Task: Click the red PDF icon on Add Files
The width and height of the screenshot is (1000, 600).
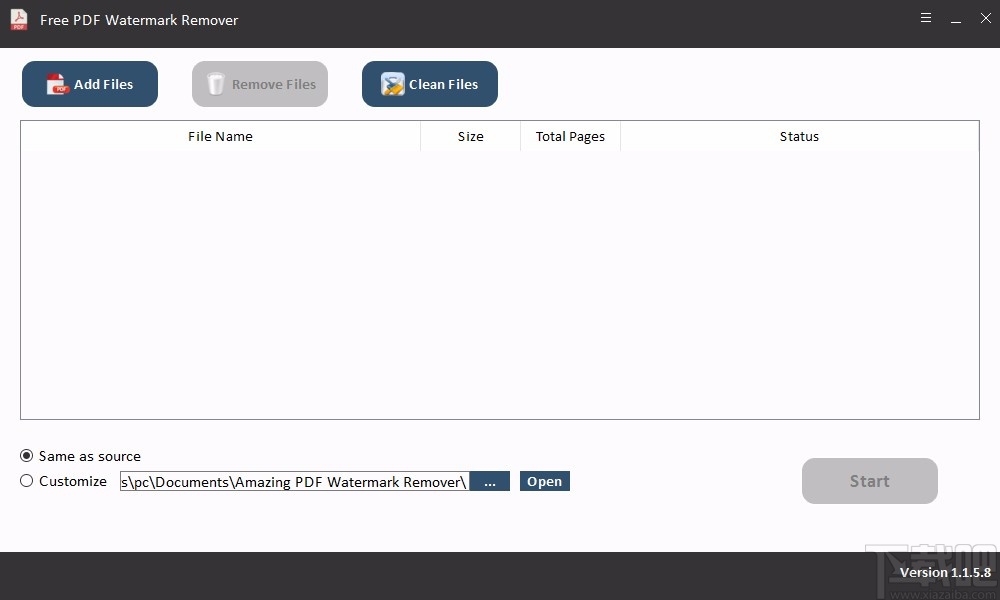Action: (x=57, y=84)
